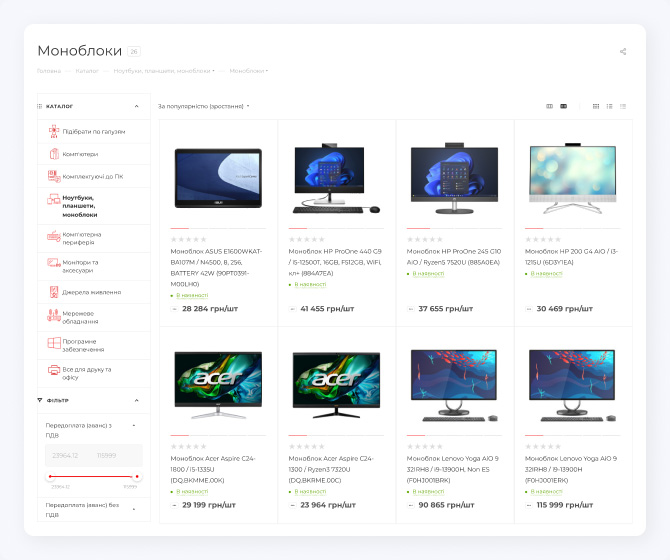
Task: Click the 23 964 грн/шт price
Action: click(x=328, y=505)
